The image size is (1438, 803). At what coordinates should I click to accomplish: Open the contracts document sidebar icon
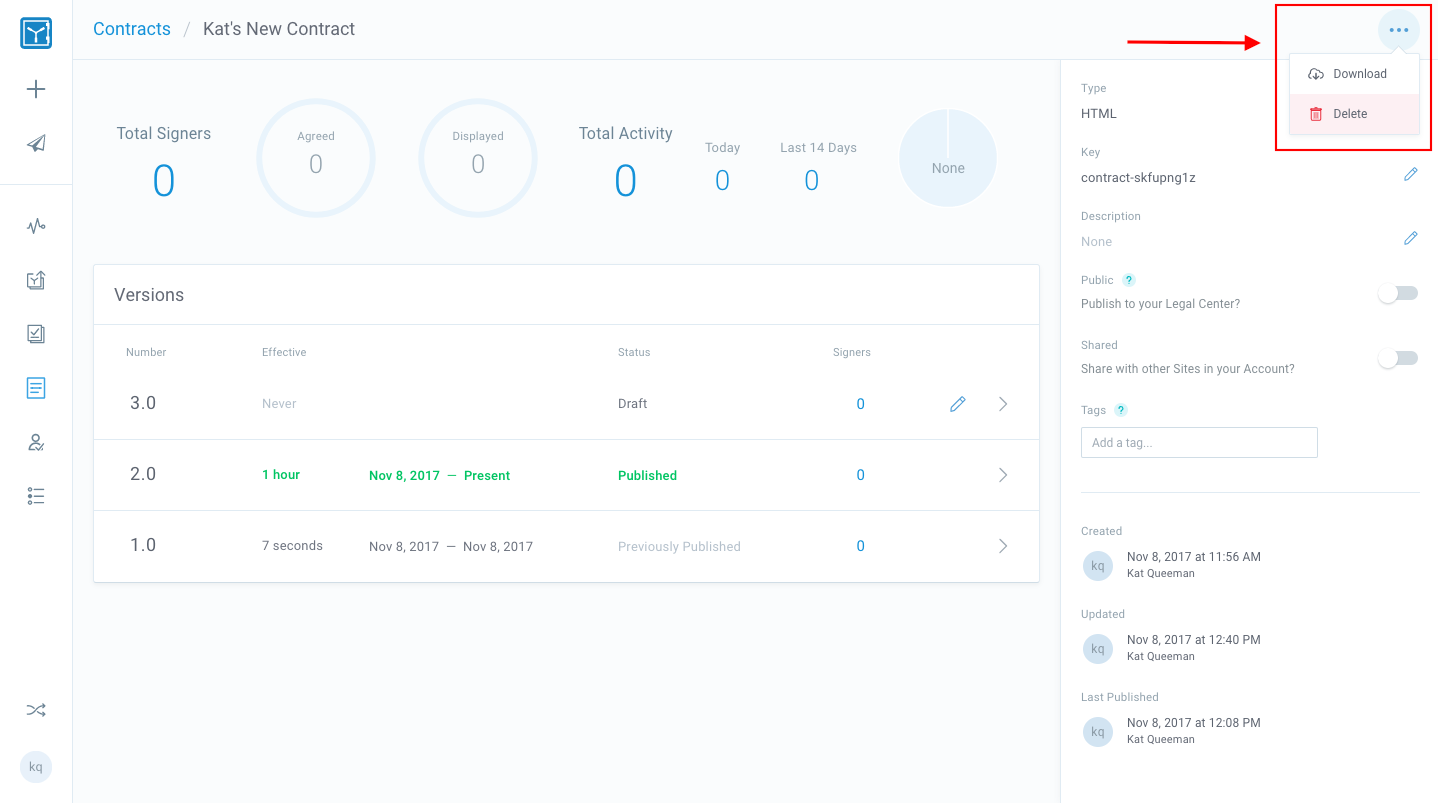click(x=36, y=388)
